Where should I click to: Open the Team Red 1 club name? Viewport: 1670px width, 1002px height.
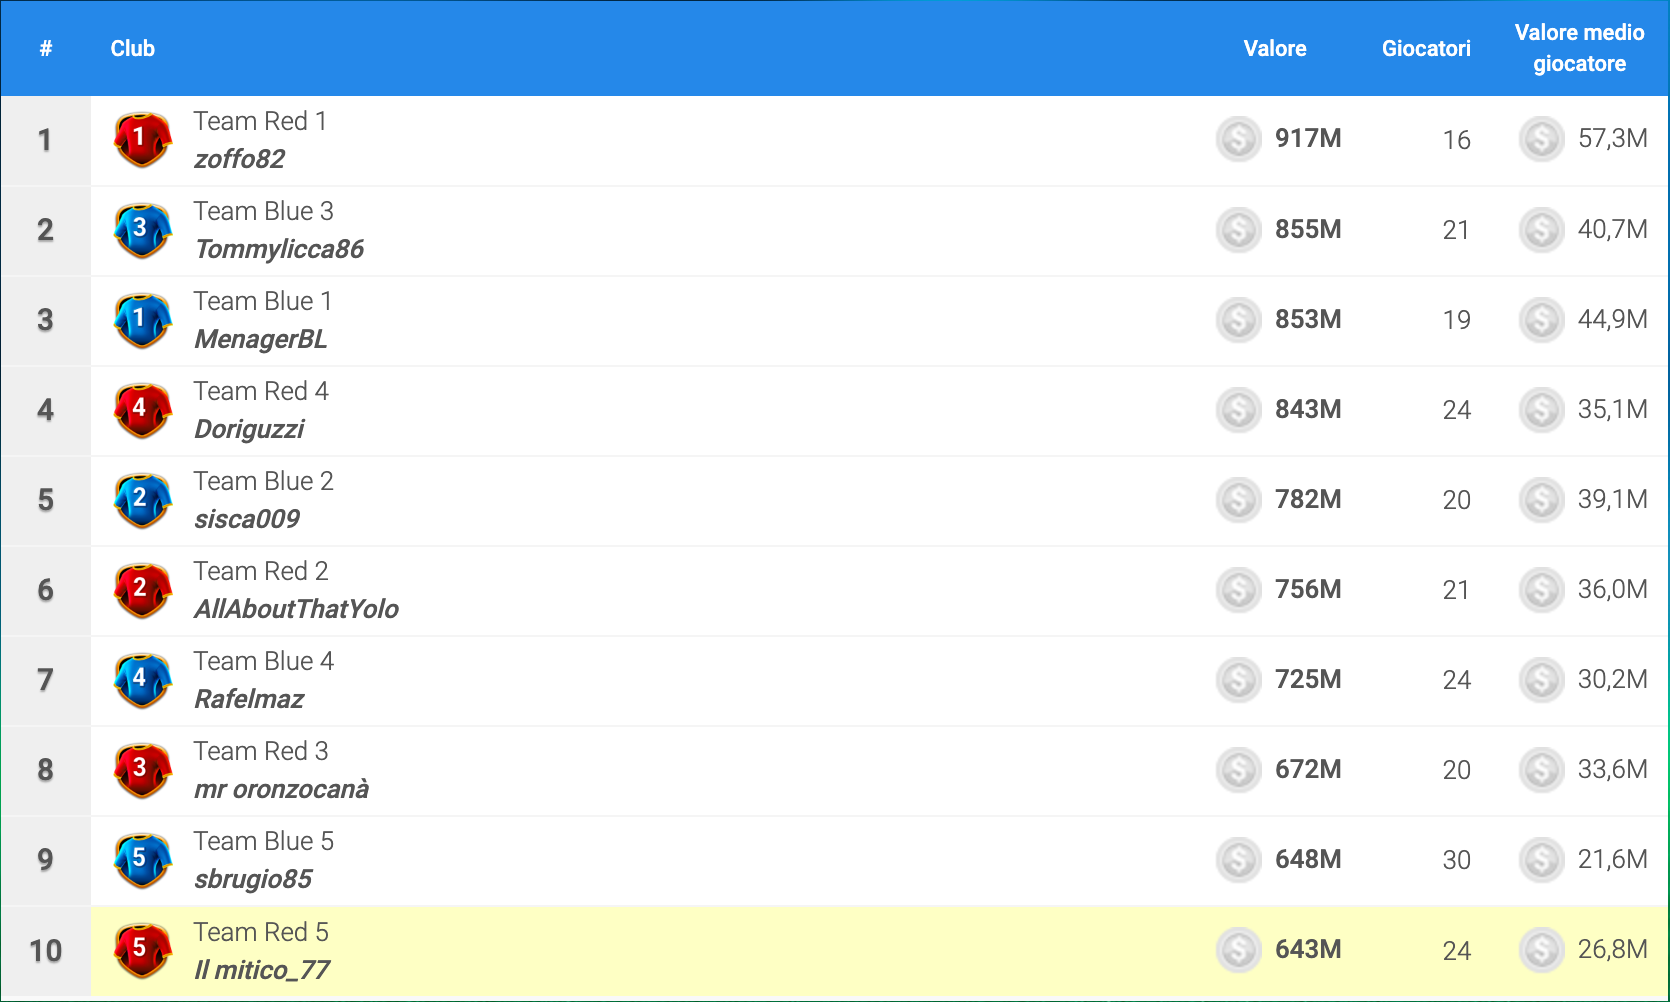coord(260,121)
